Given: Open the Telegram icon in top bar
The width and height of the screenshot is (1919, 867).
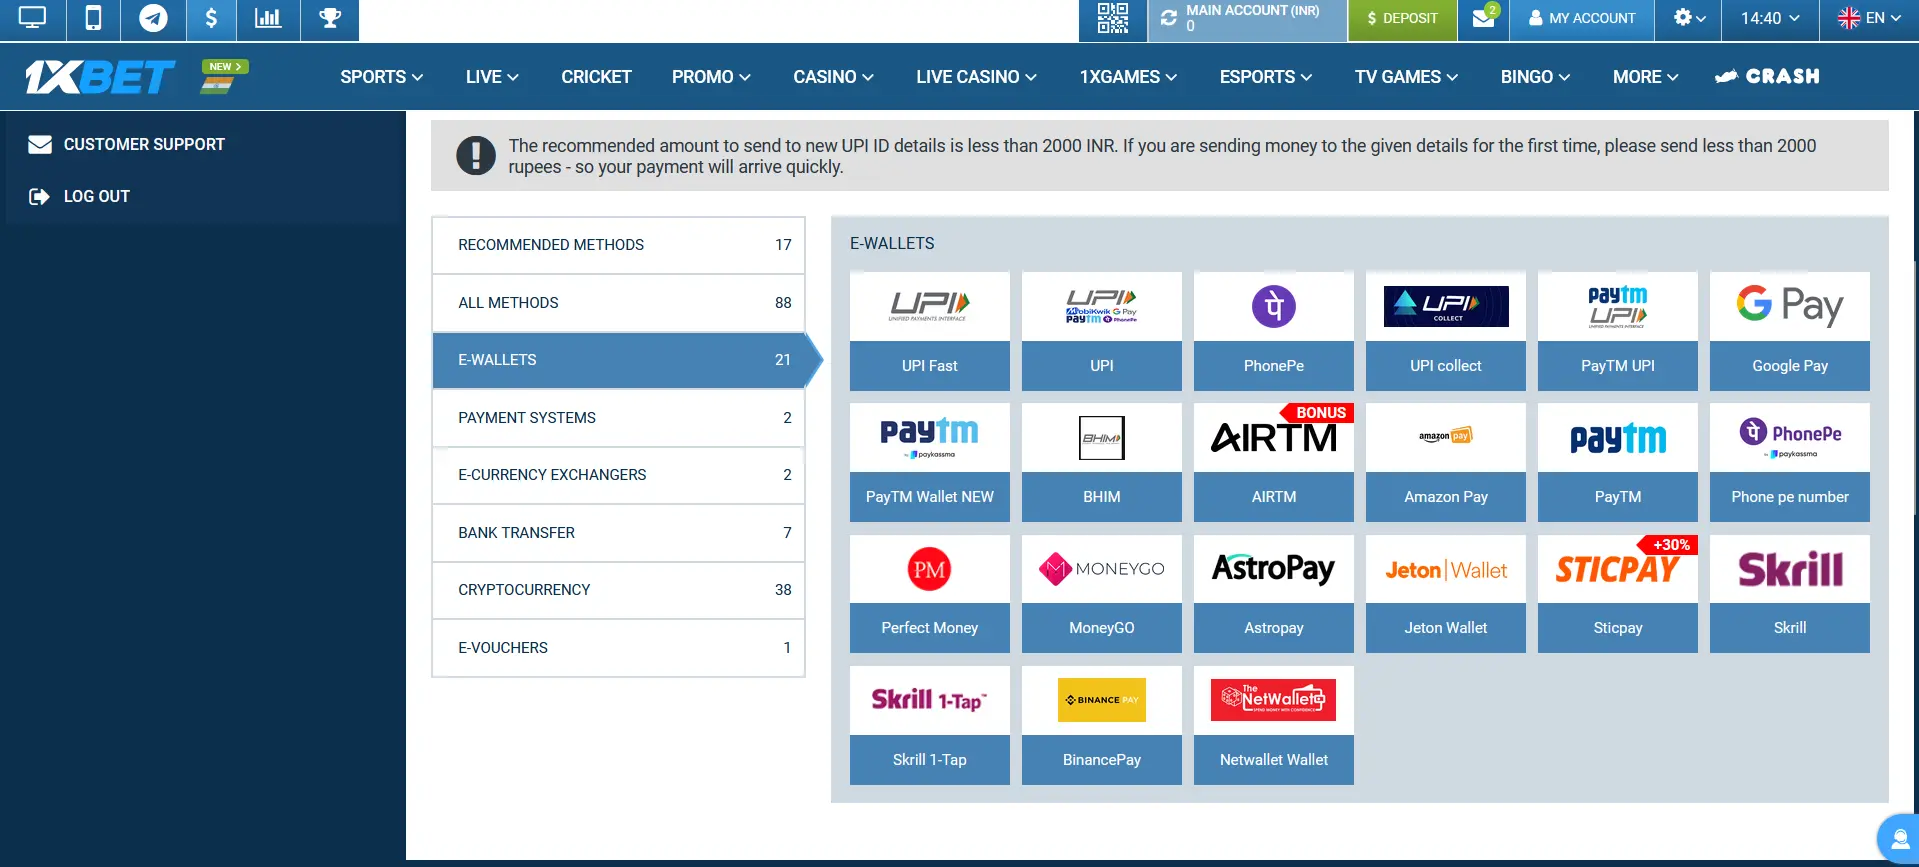Looking at the screenshot, I should pyautogui.click(x=153, y=18).
